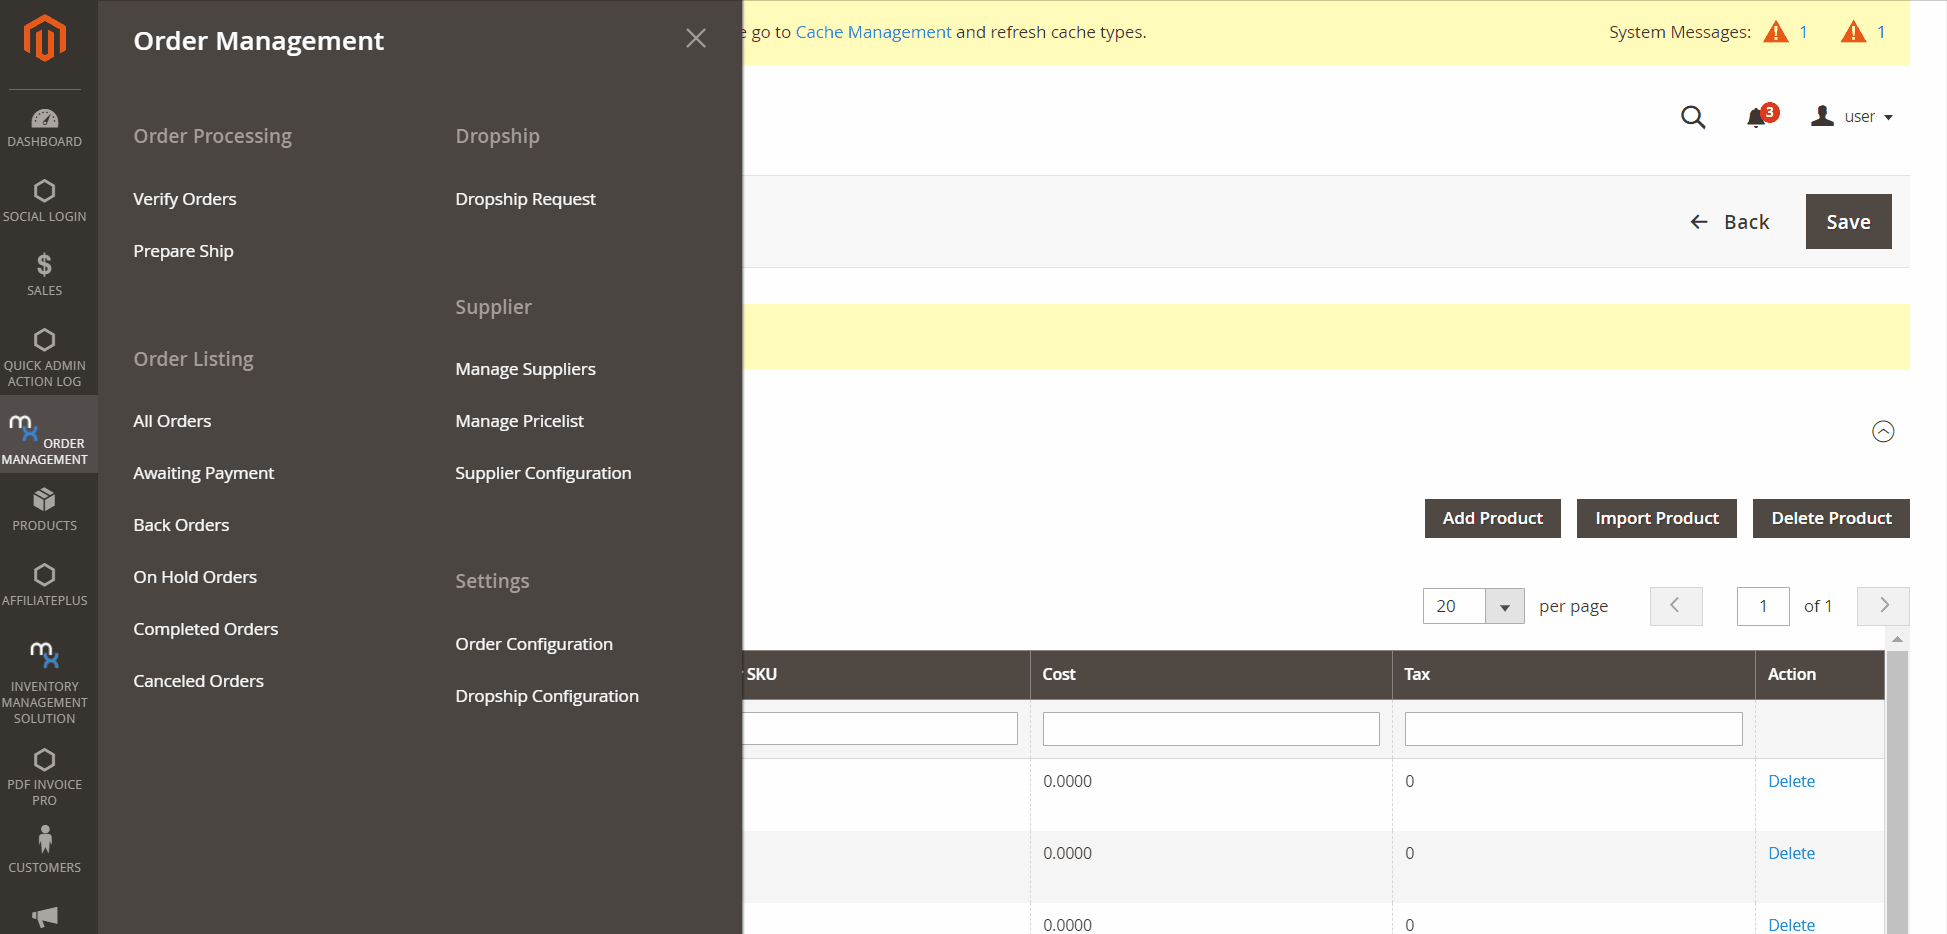Click the Save button

1848,222
